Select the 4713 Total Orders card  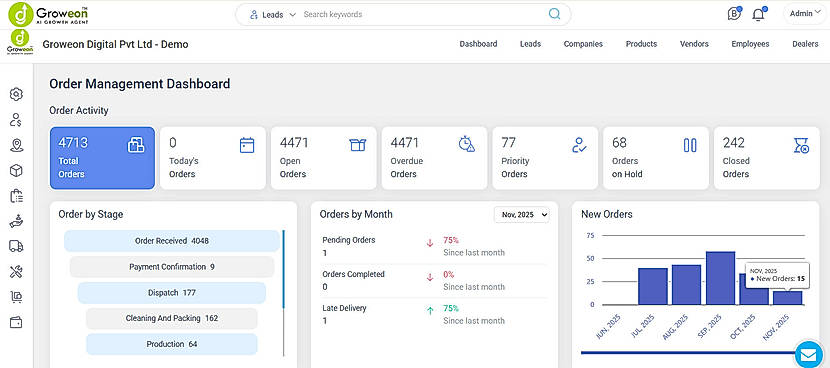point(102,158)
